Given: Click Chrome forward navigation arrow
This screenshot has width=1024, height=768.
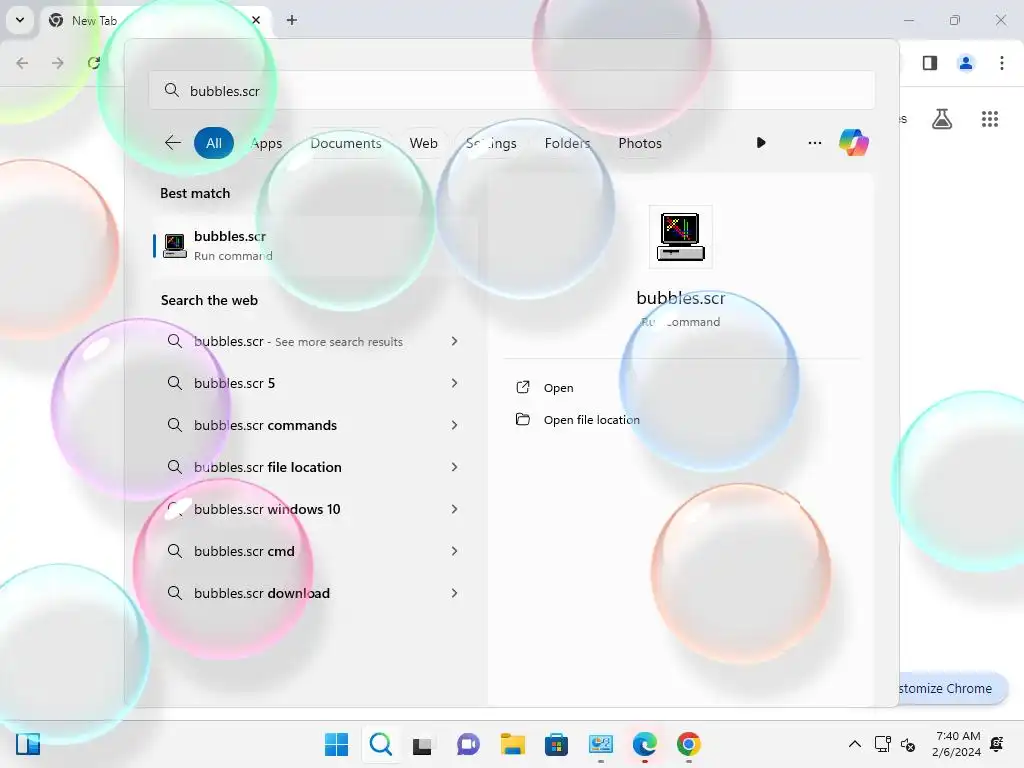Looking at the screenshot, I should [58, 63].
